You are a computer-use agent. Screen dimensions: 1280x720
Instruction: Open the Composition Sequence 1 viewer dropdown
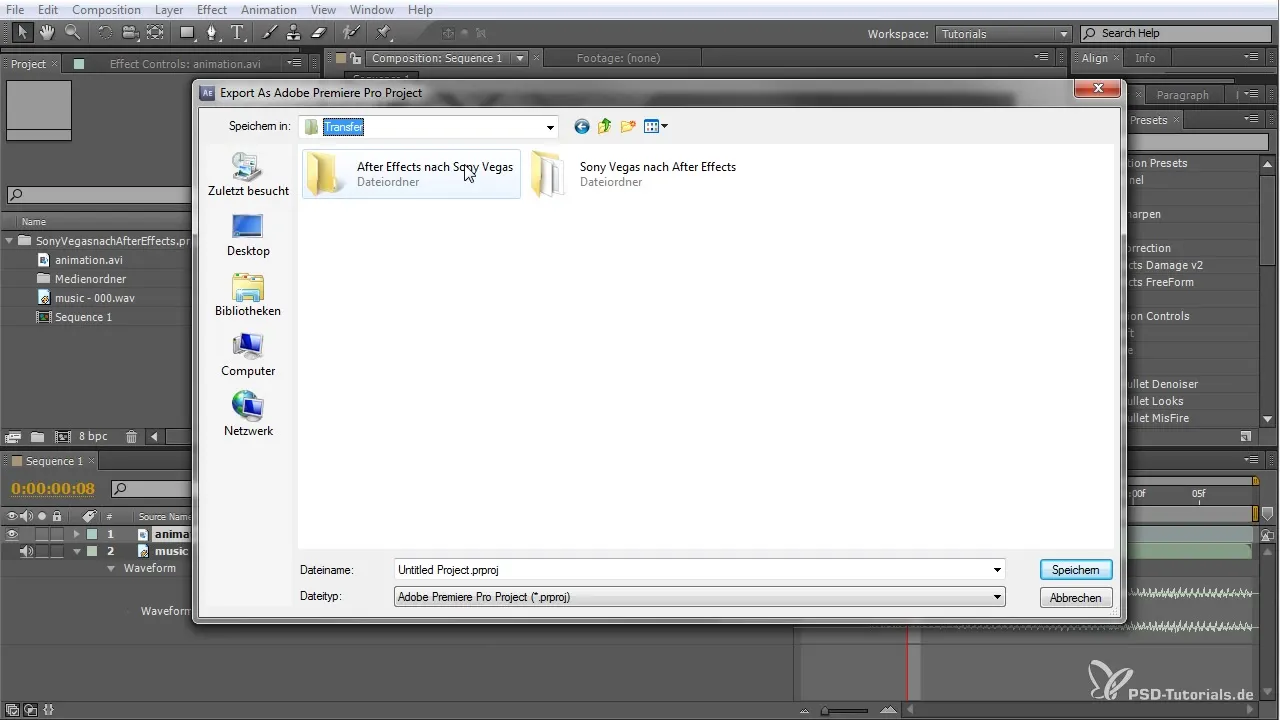point(520,58)
